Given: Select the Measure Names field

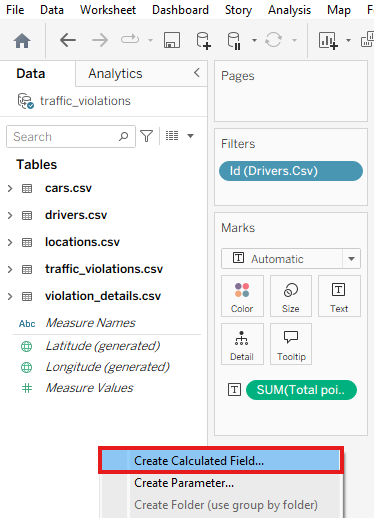Looking at the screenshot, I should [90, 323].
